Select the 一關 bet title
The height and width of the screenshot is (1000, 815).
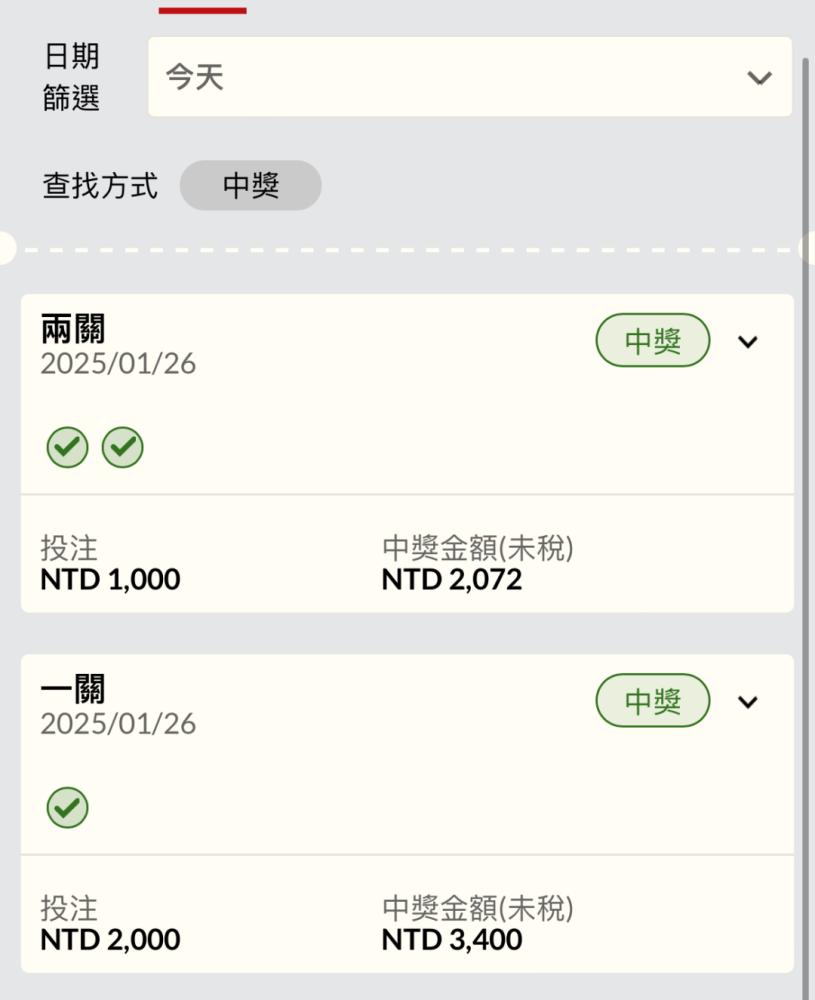point(73,689)
